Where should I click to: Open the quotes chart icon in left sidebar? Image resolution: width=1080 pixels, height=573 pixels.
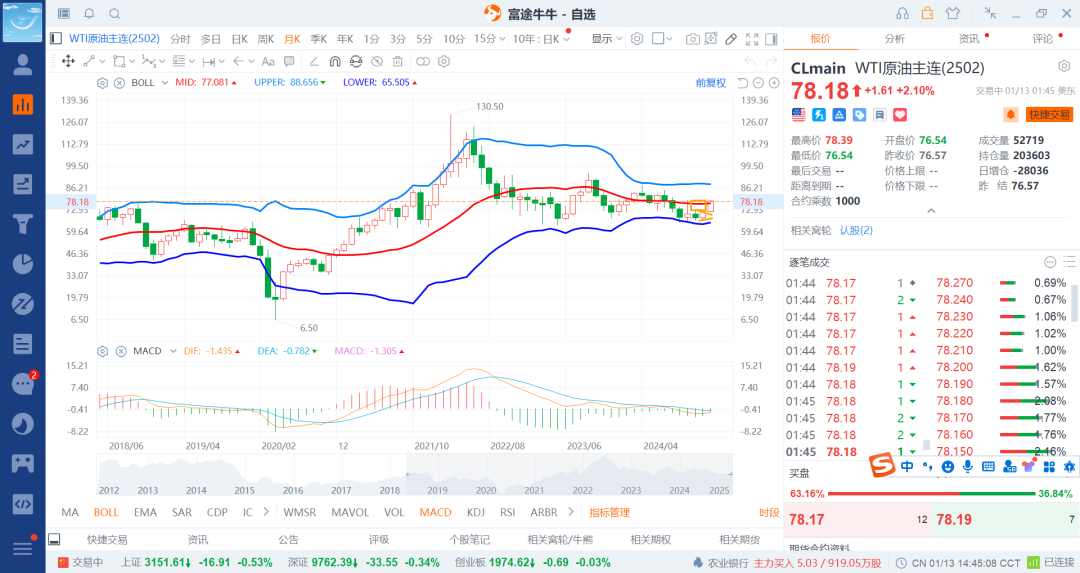[22, 104]
